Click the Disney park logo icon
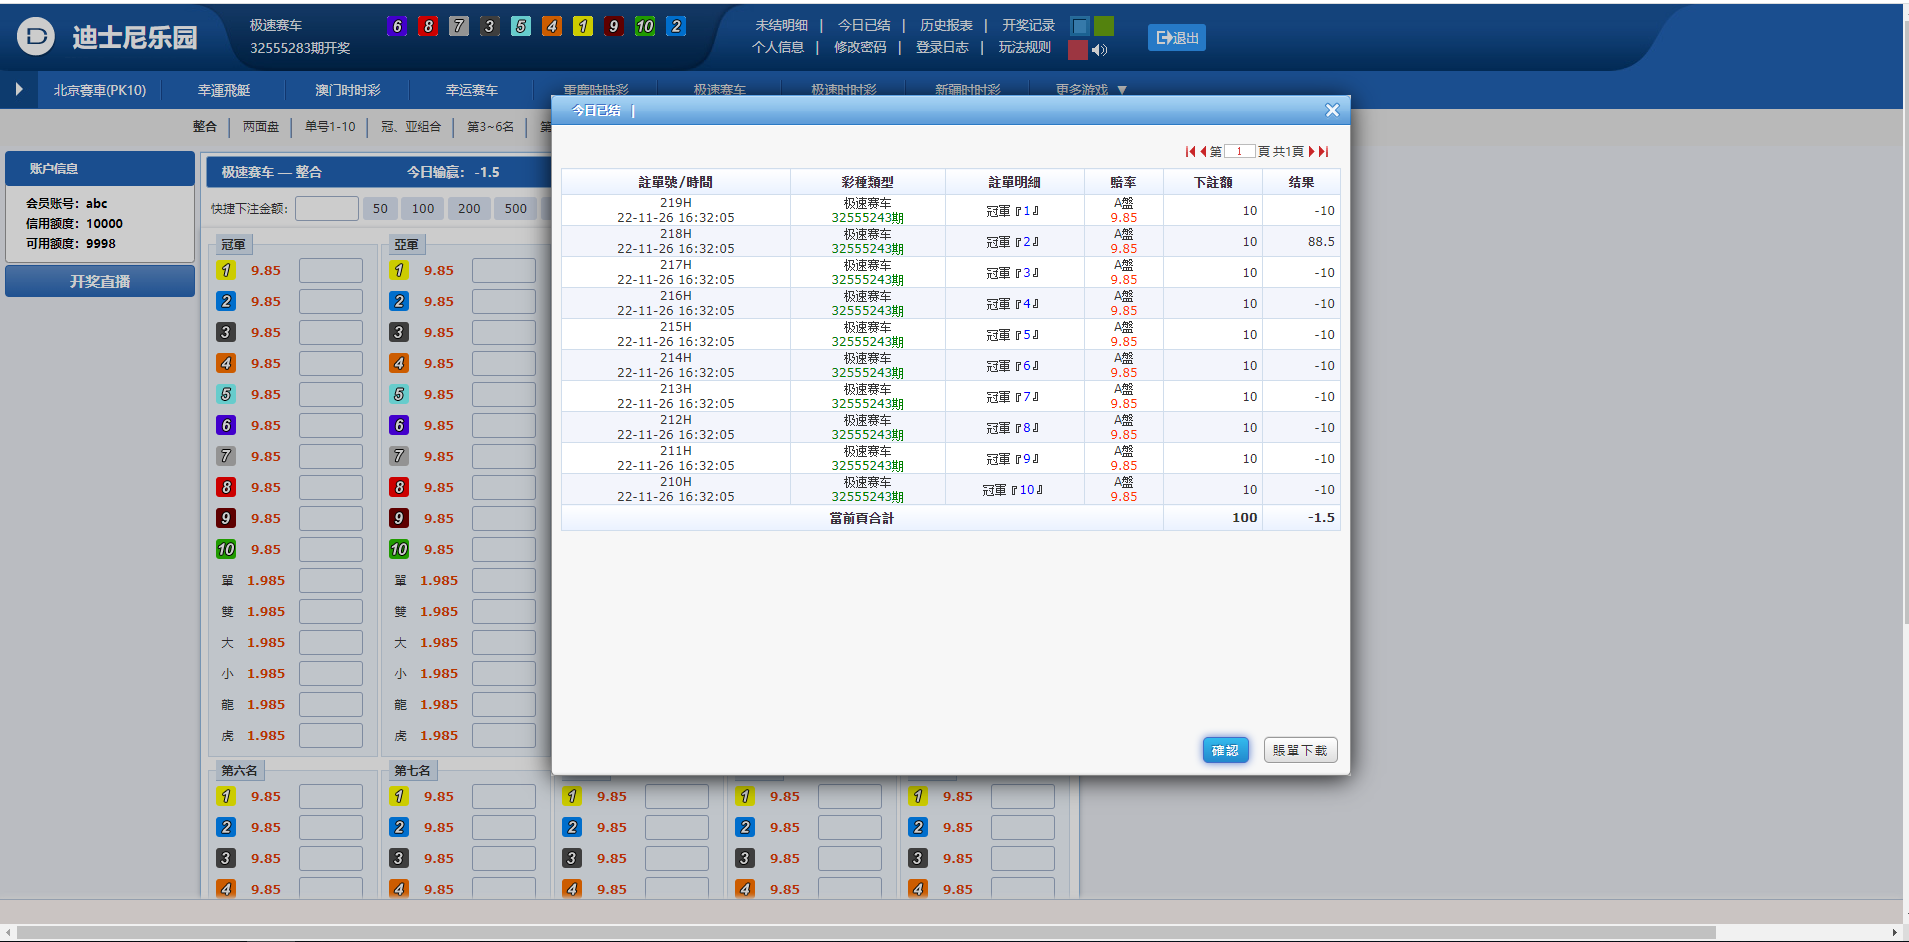Viewport: 1909px width, 942px height. tap(36, 37)
